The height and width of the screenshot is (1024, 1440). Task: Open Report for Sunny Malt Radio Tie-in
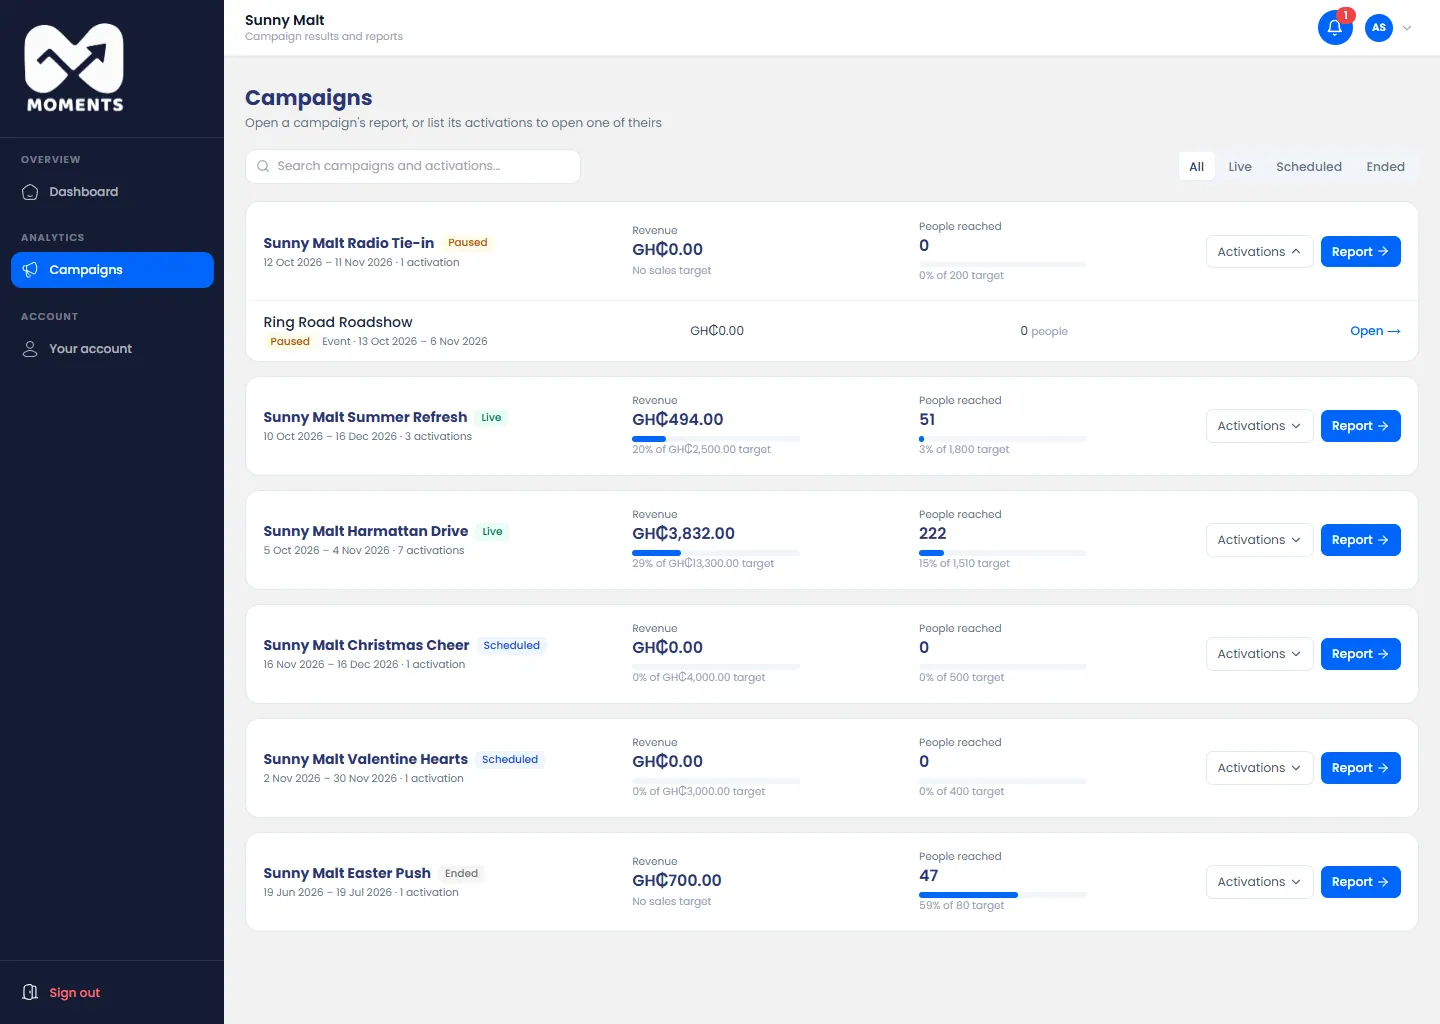click(1360, 252)
